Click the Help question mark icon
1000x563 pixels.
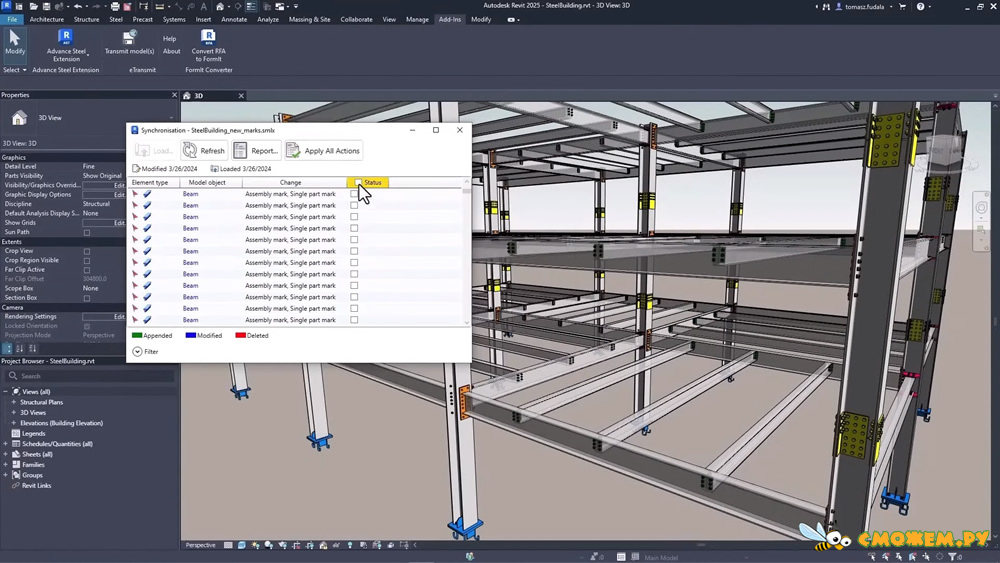920,6
